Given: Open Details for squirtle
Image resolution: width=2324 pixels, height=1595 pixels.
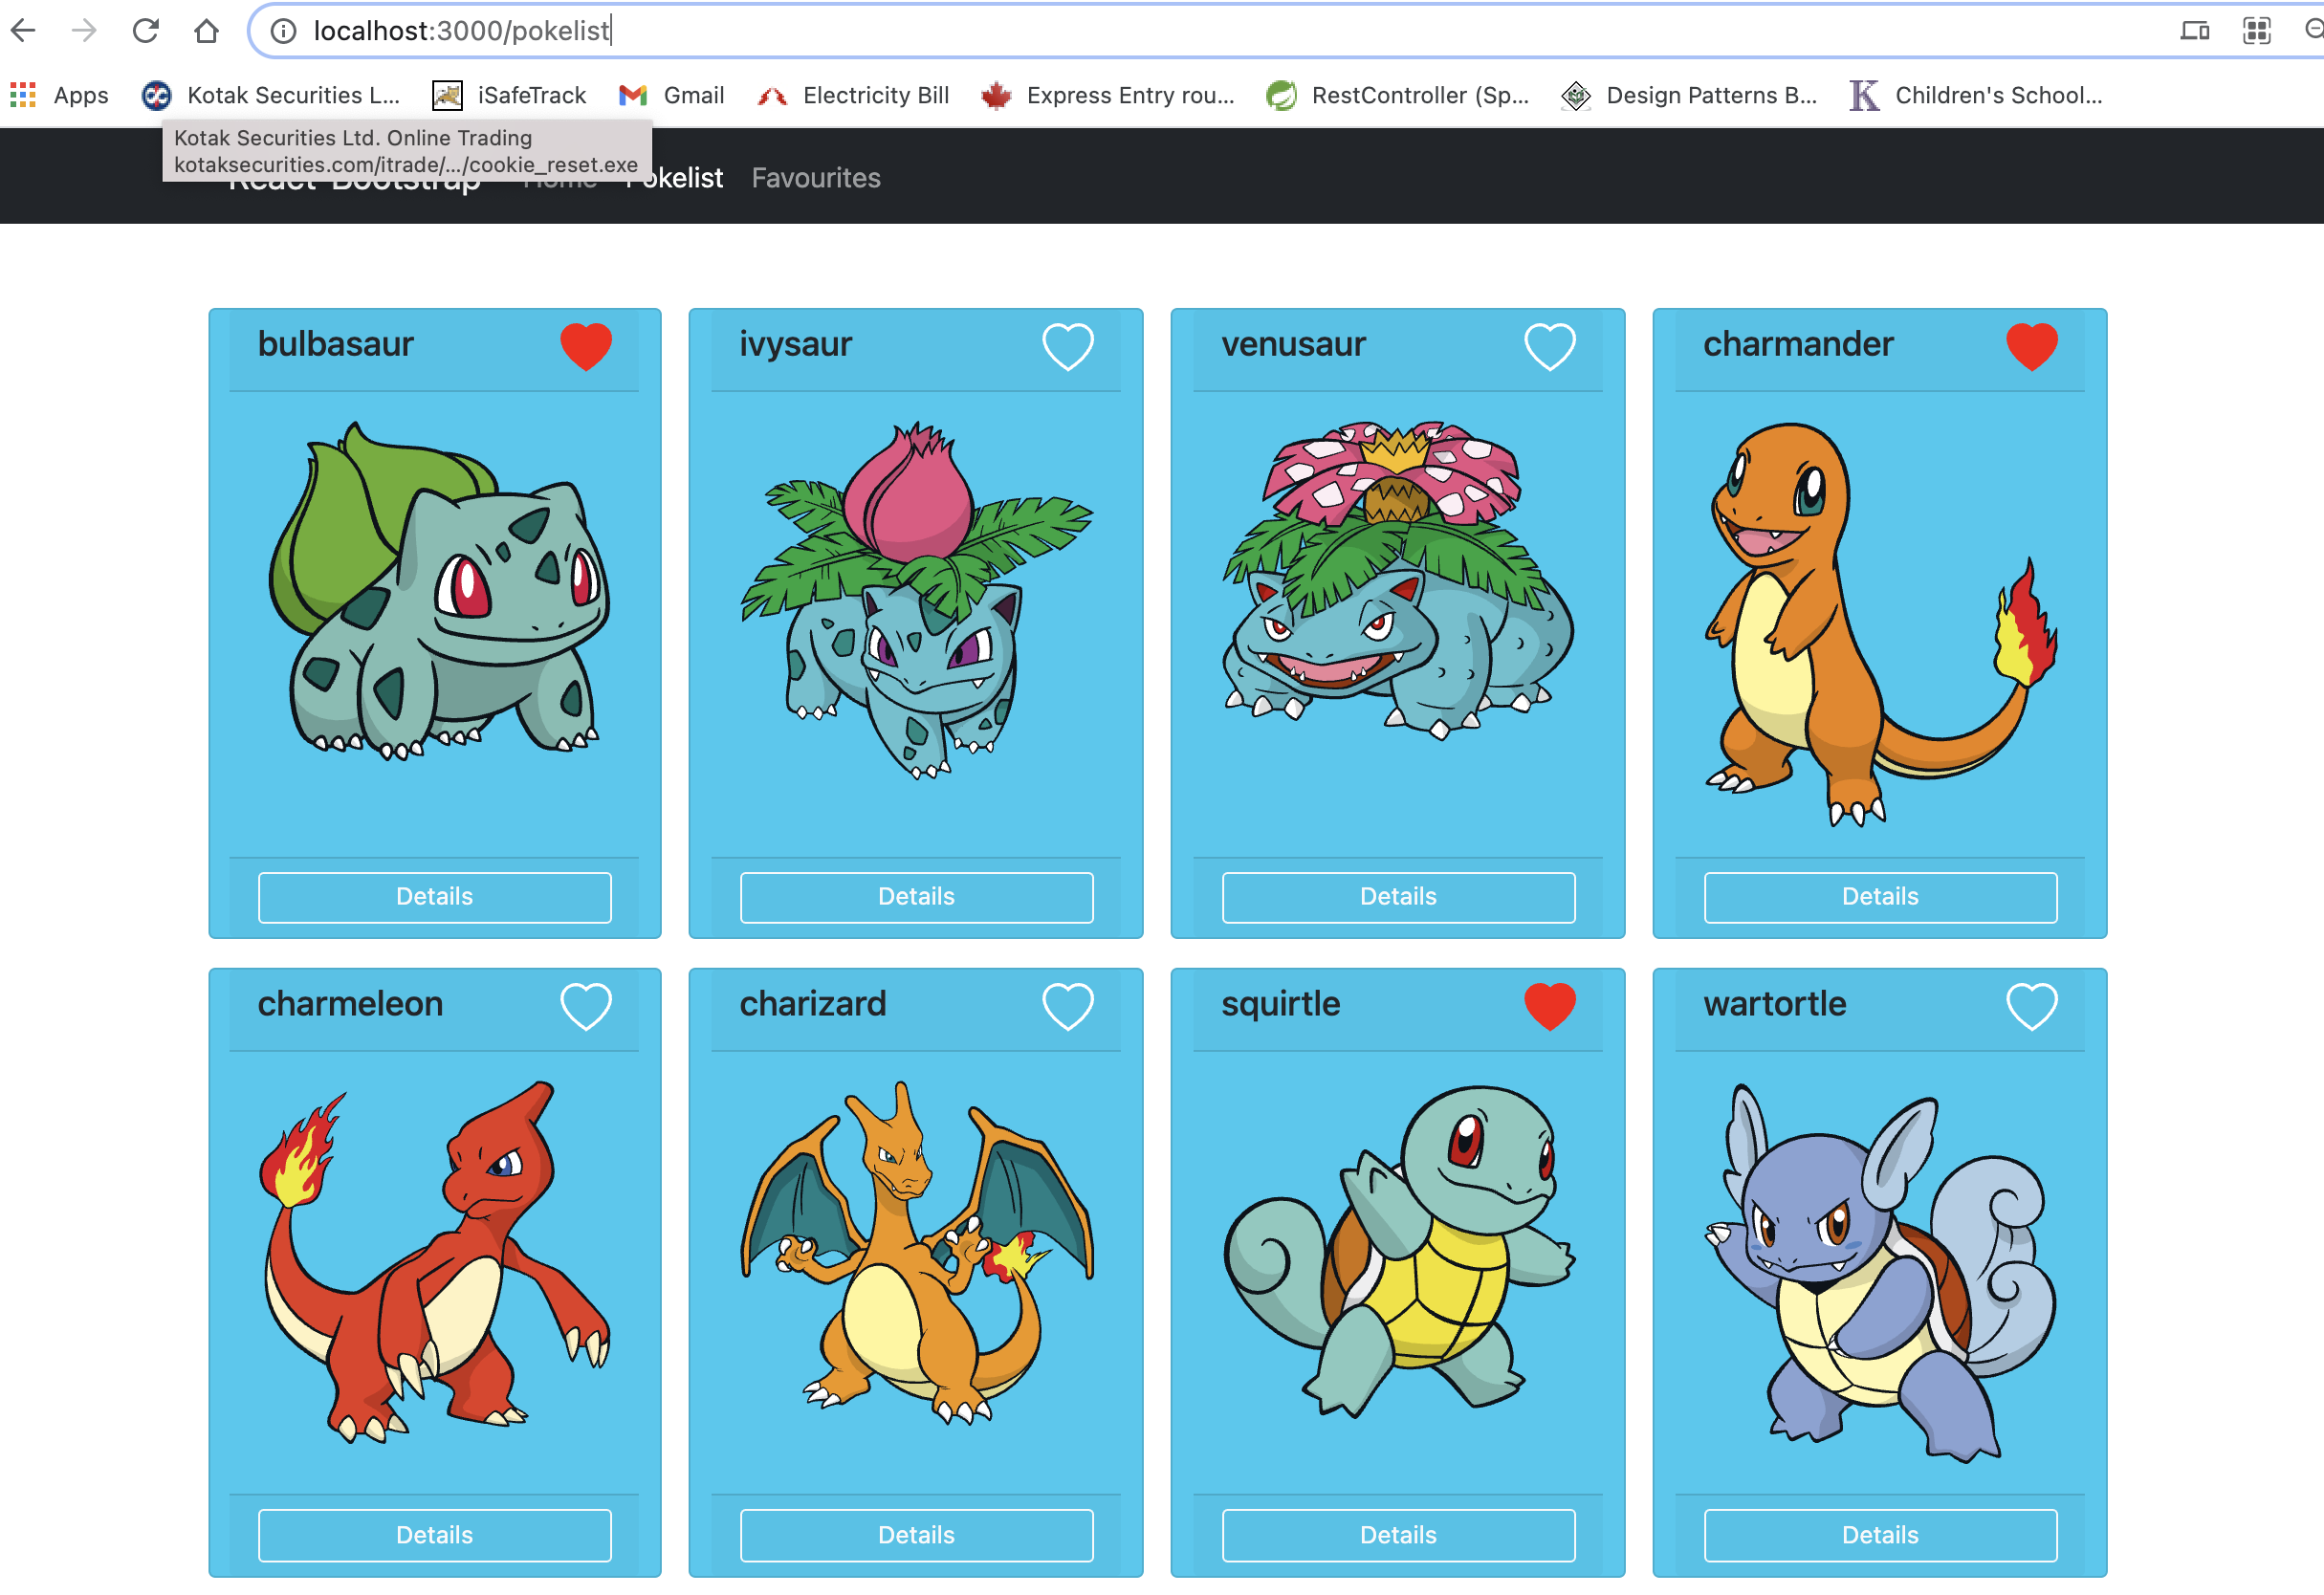Looking at the screenshot, I should click(1397, 1535).
